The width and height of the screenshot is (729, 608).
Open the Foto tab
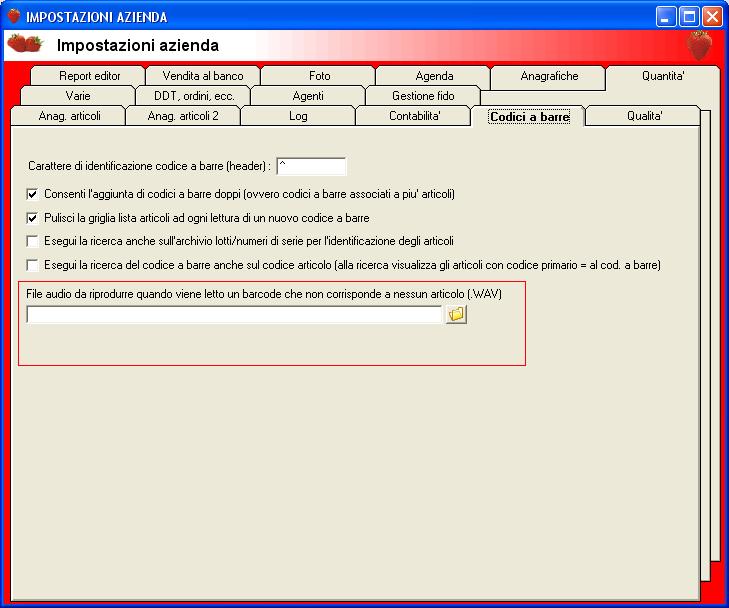[x=319, y=76]
